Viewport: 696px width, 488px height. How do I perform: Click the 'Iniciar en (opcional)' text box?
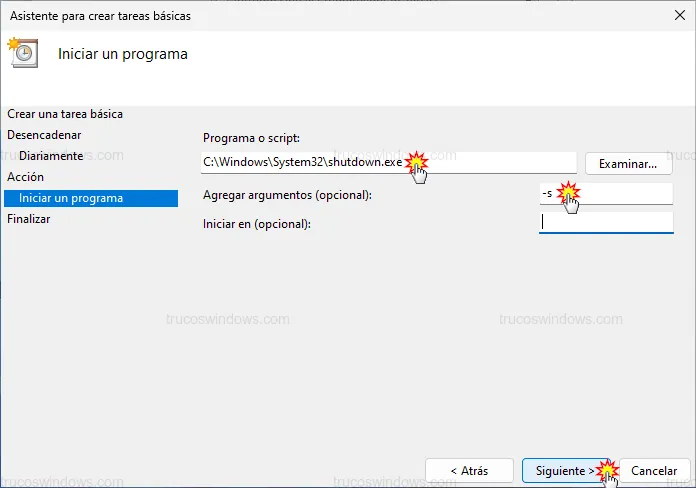click(x=605, y=223)
